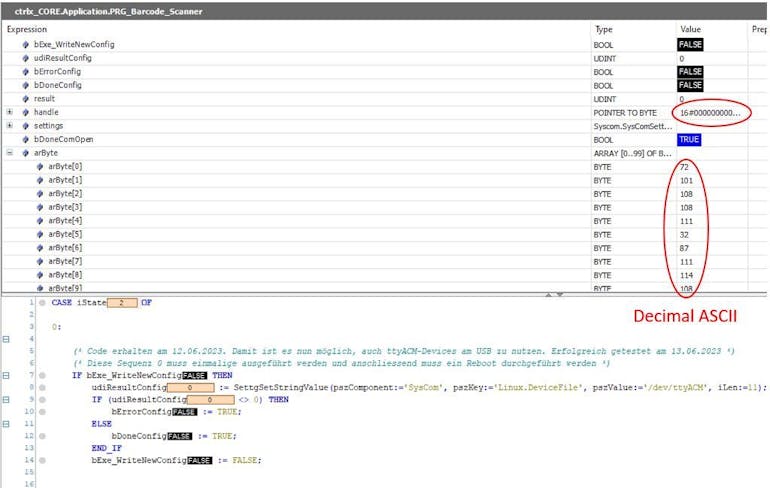Toggle breakpoint marker on code line 1
Image resolution: width=770 pixels, height=488 pixels.
pyautogui.click(x=42, y=302)
